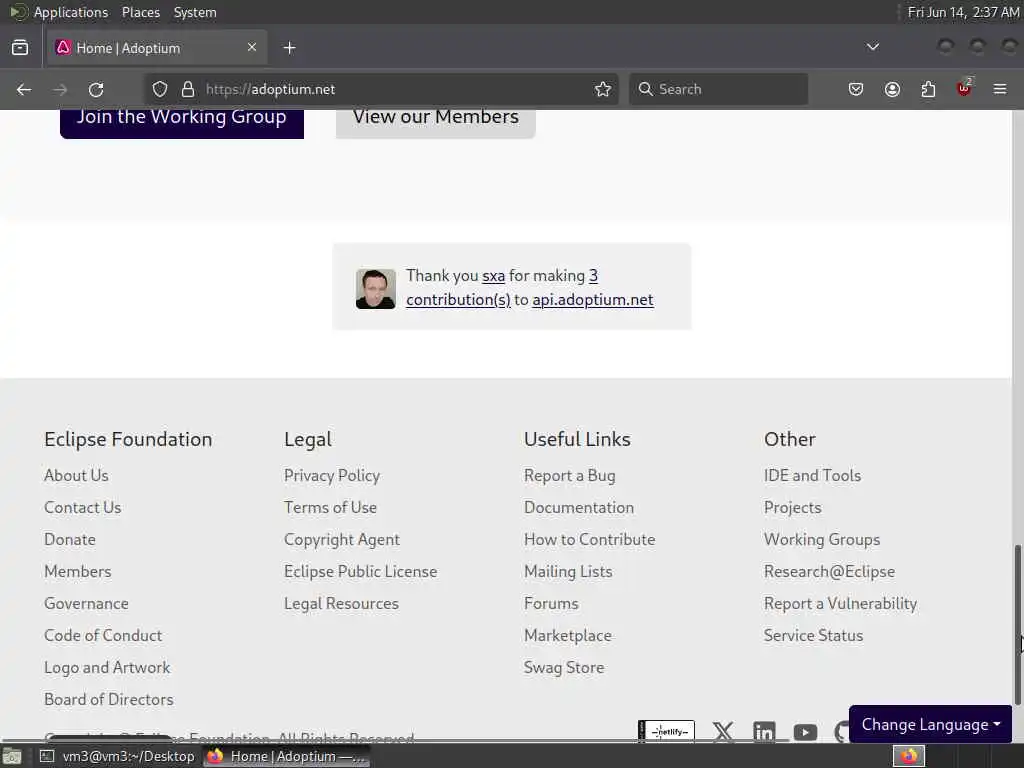Open Mailing Lists link
This screenshot has width=1024, height=768.
coord(568,571)
